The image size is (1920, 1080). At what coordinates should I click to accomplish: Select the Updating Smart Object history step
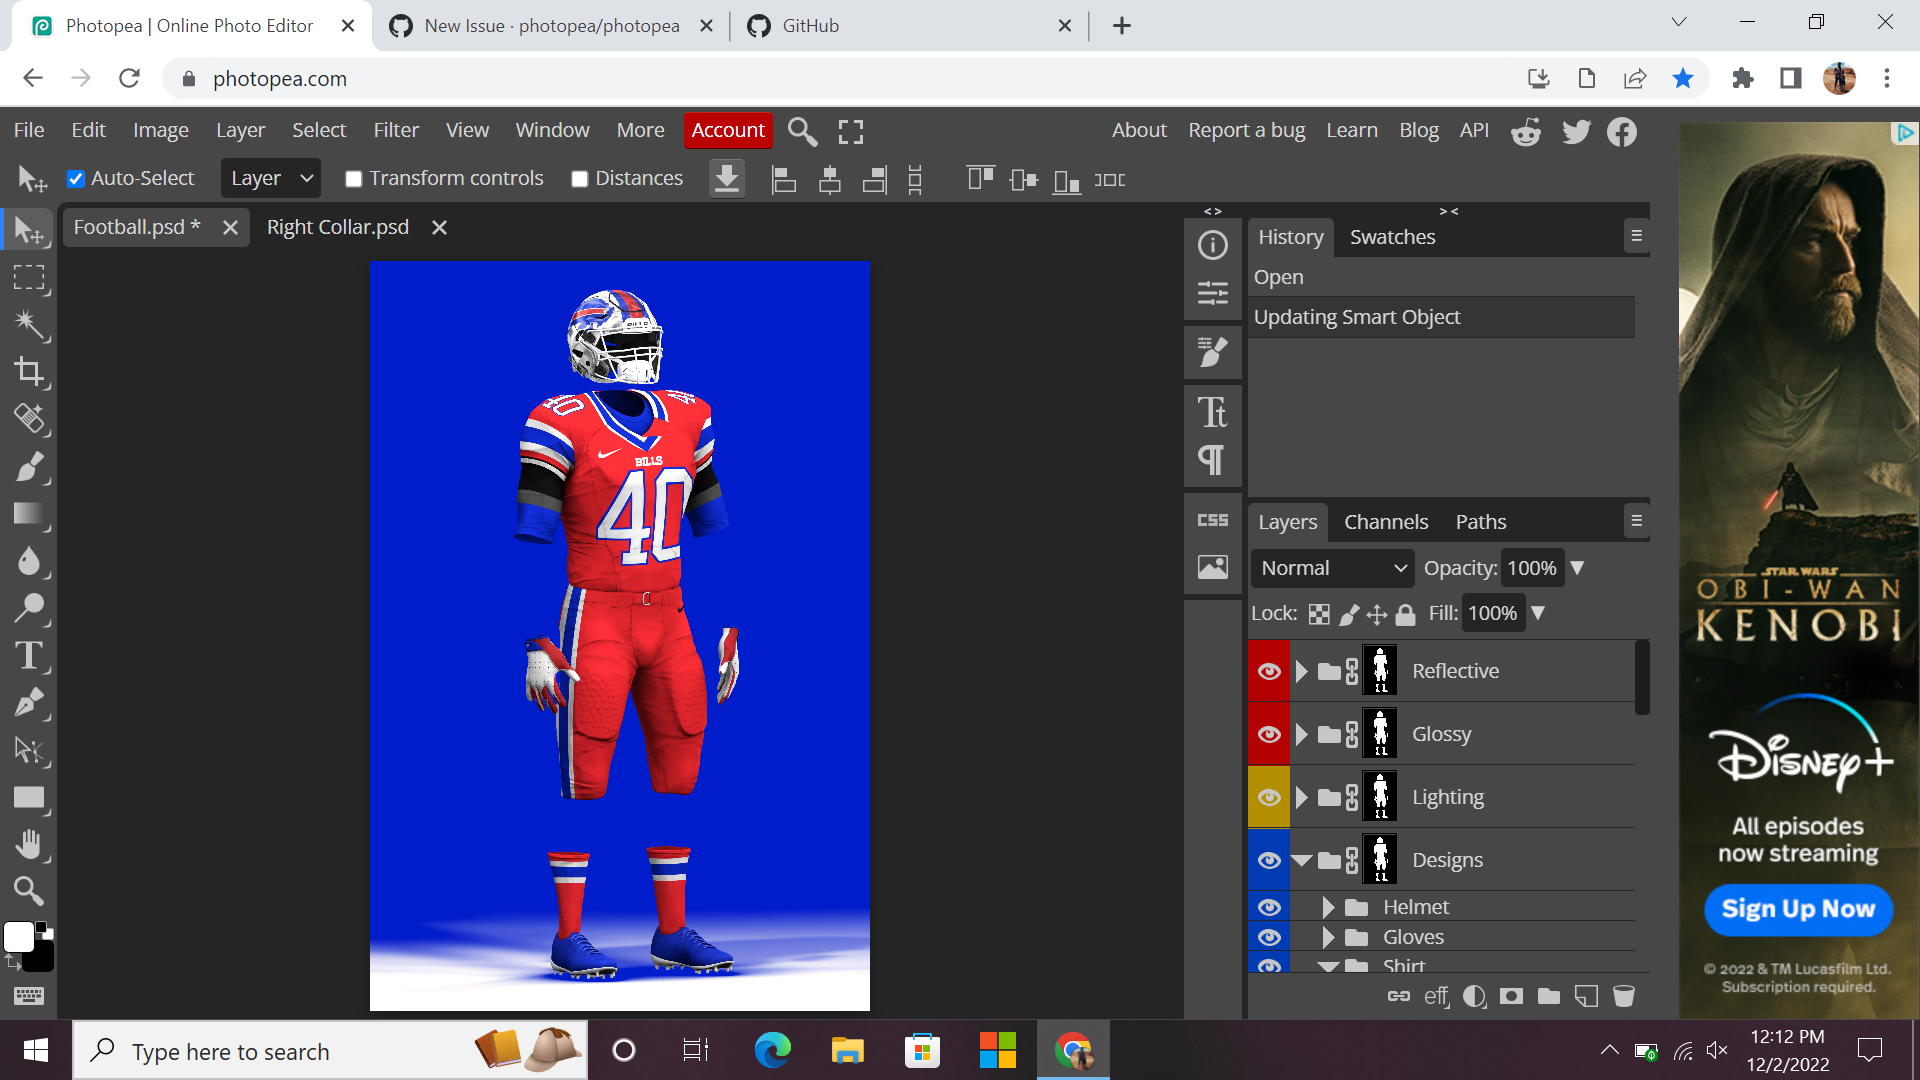click(1441, 317)
